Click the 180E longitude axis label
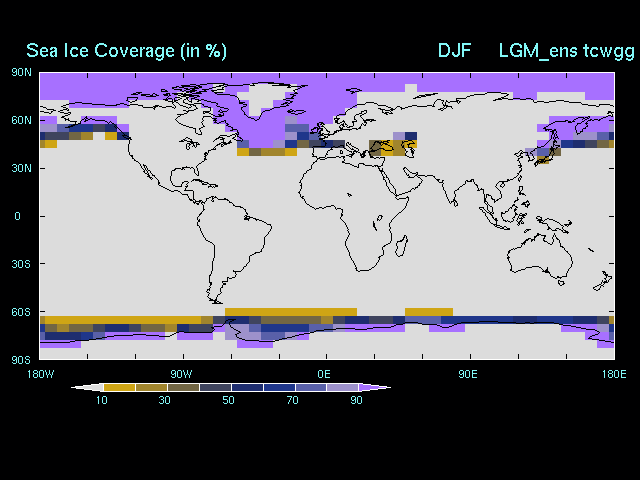640x480 pixels. point(614,373)
